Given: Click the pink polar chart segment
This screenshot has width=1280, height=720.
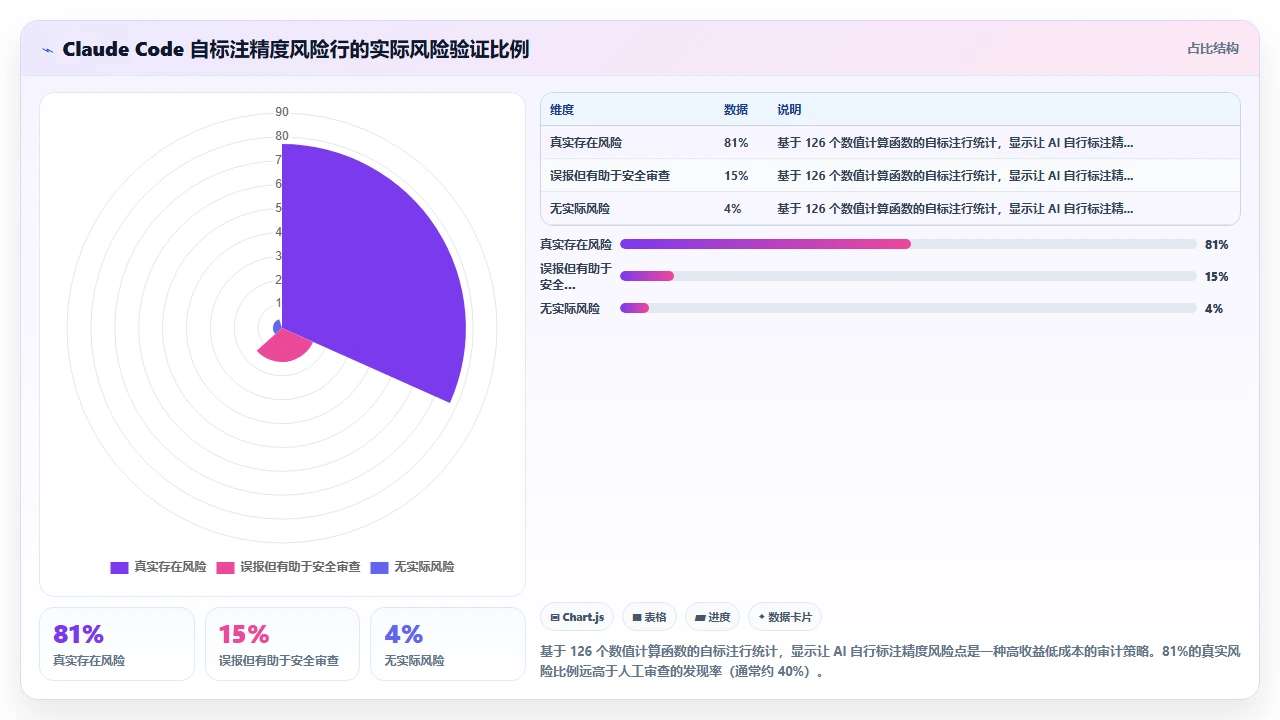Looking at the screenshot, I should point(284,348).
